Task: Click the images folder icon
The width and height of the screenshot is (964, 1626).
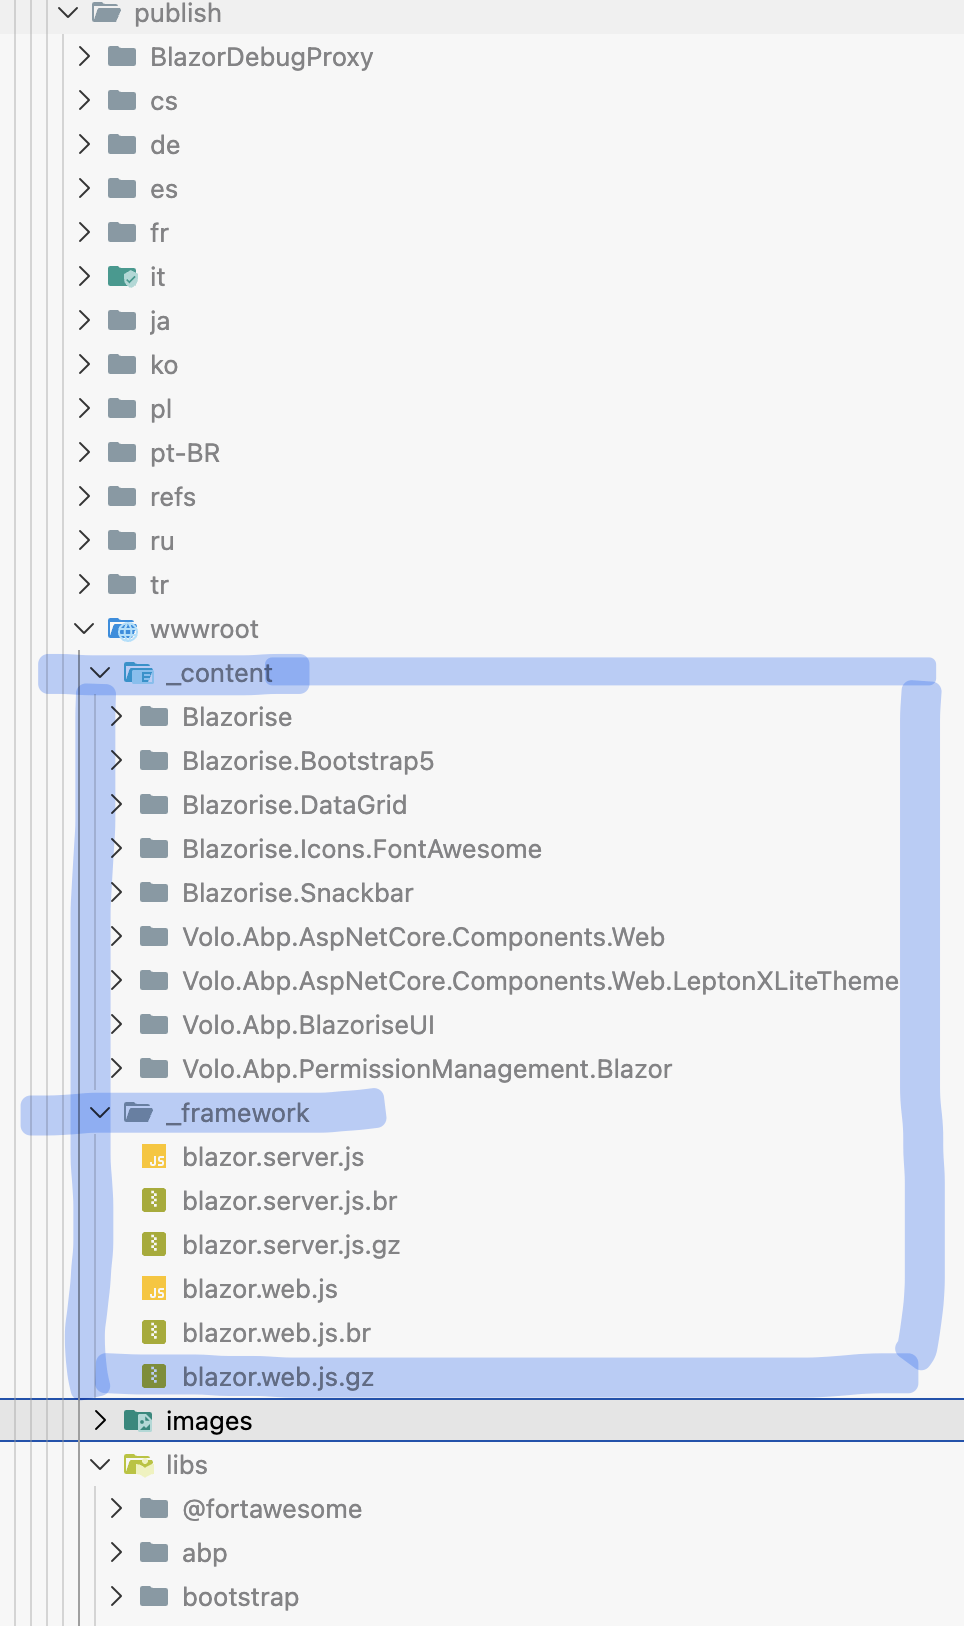Action: click(x=138, y=1421)
